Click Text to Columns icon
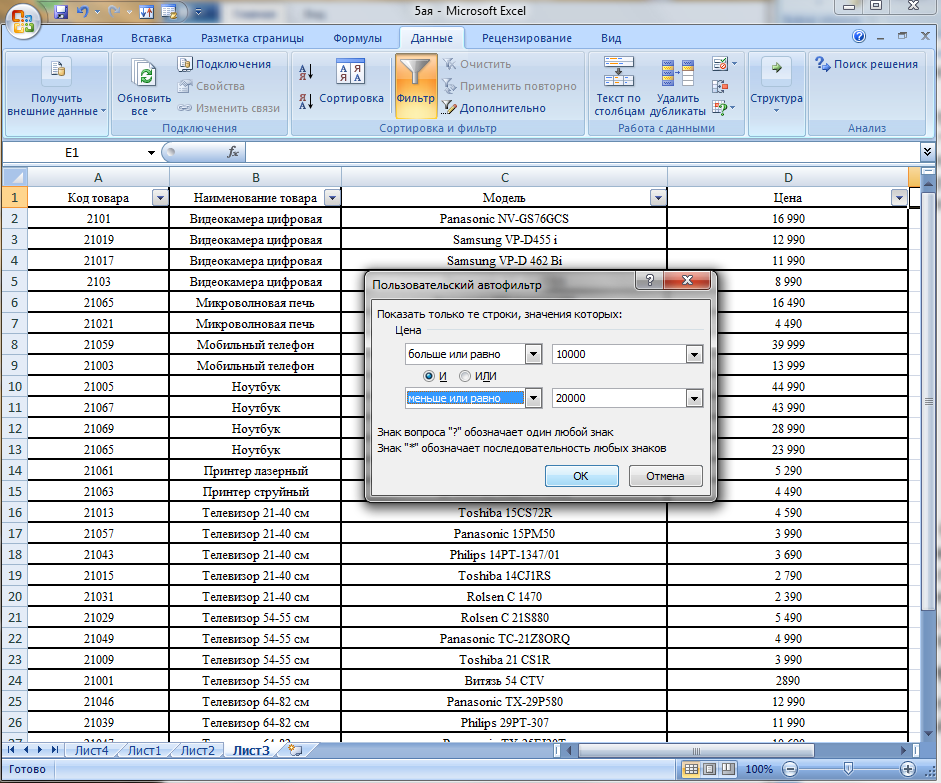941x783 pixels. pyautogui.click(x=619, y=71)
